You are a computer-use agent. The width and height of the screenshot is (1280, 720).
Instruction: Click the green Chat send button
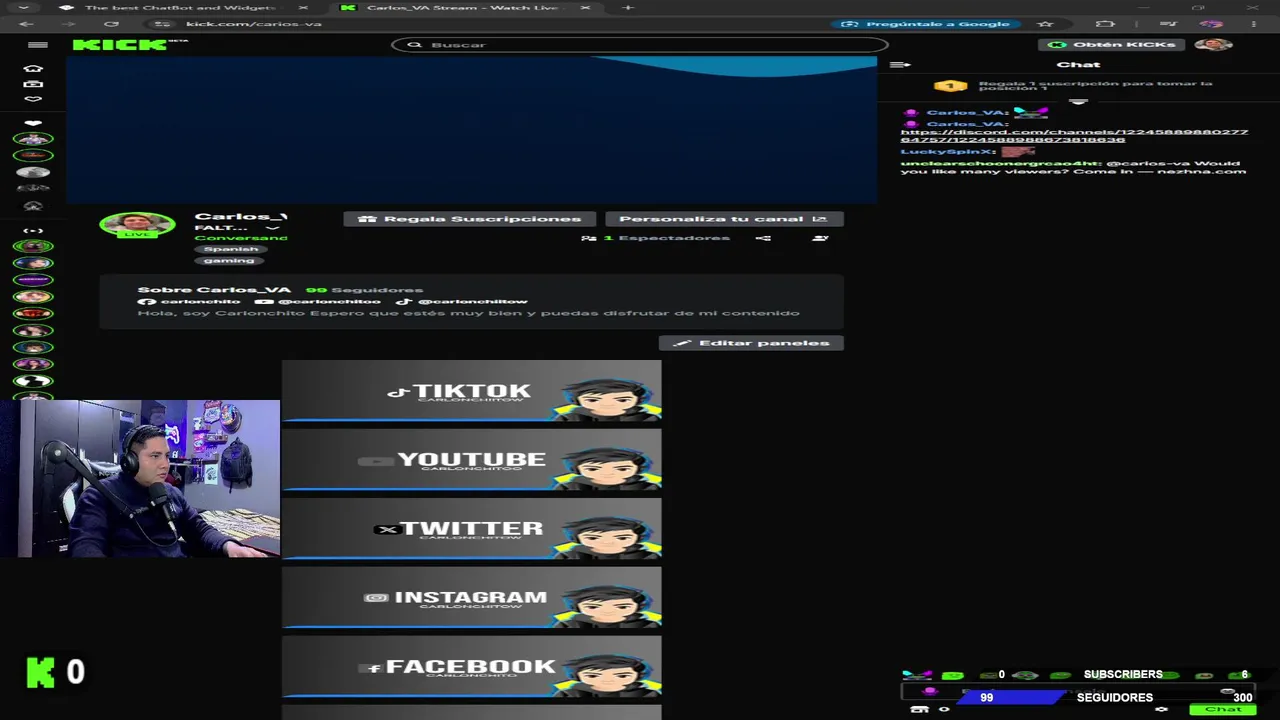coord(1222,709)
